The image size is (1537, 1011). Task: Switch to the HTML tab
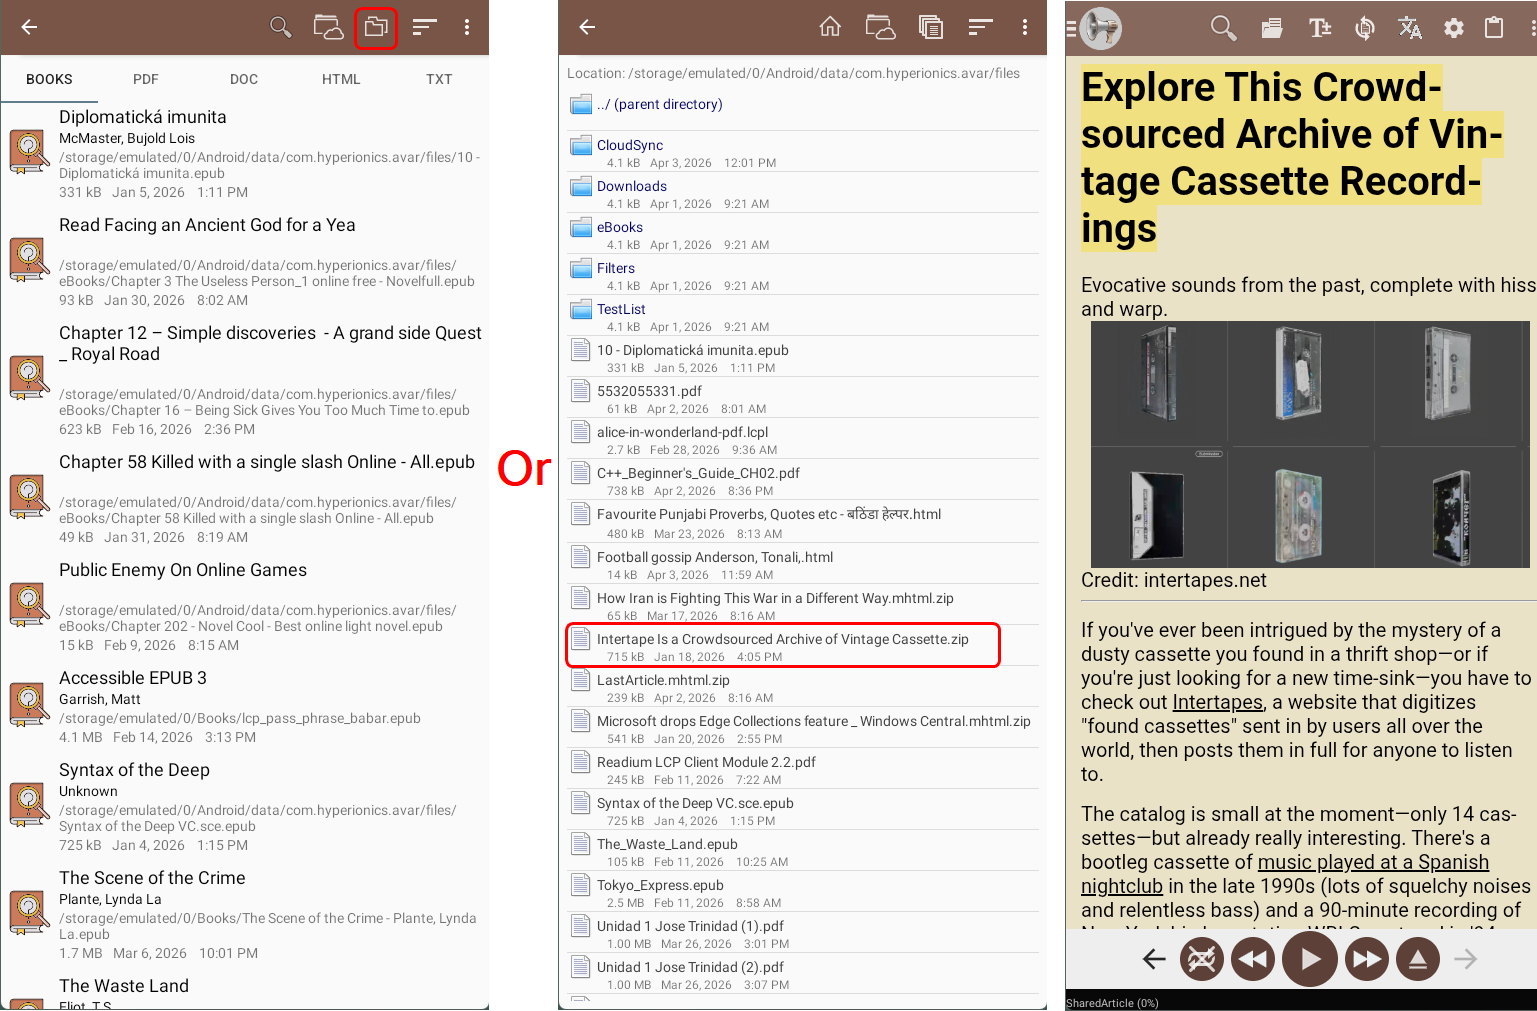click(x=341, y=79)
